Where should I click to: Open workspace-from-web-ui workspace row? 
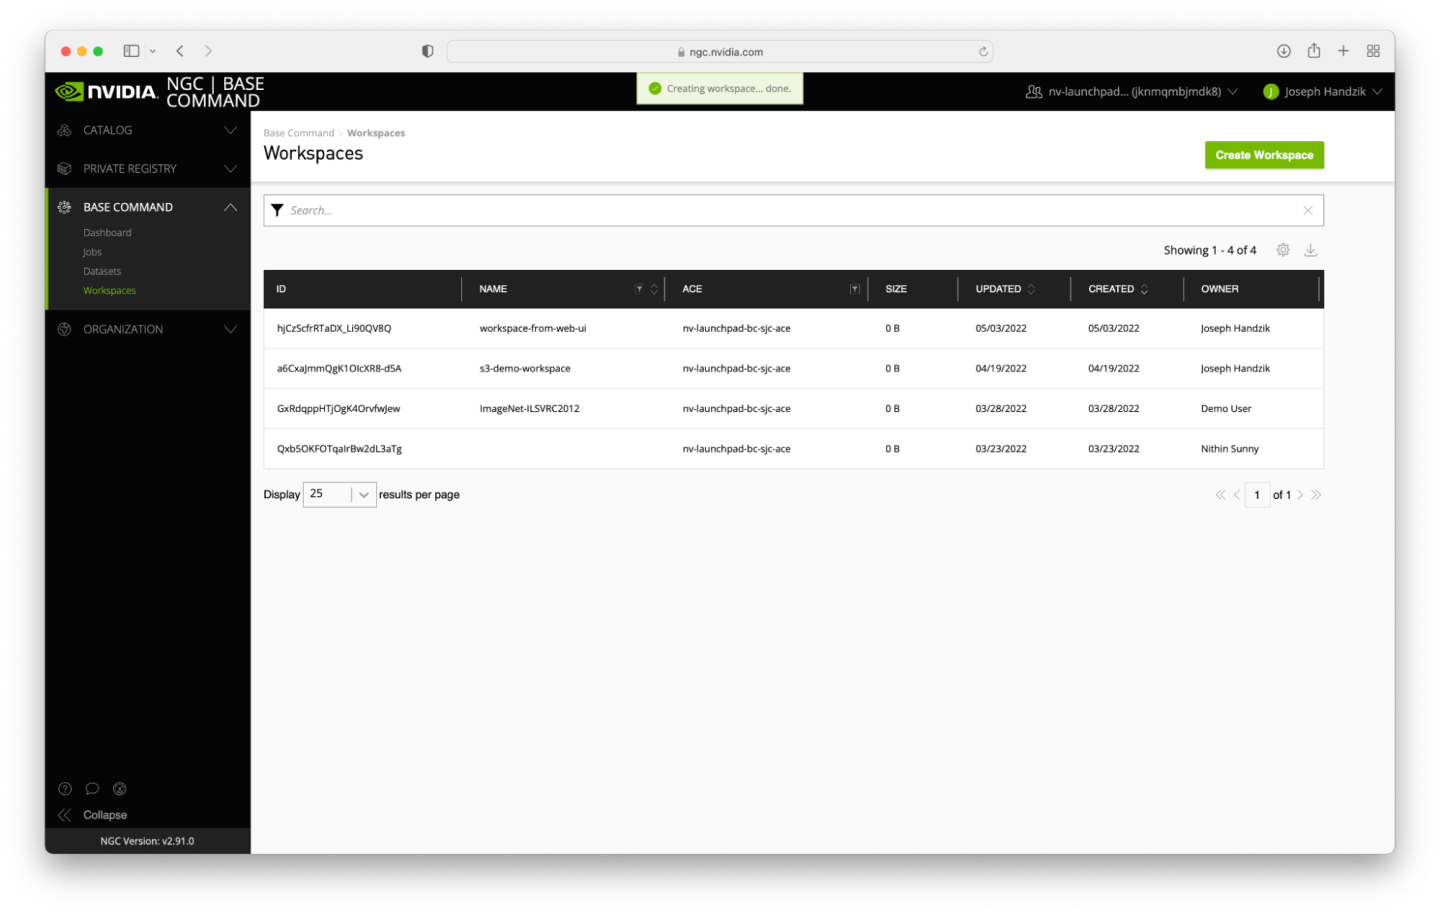532,328
